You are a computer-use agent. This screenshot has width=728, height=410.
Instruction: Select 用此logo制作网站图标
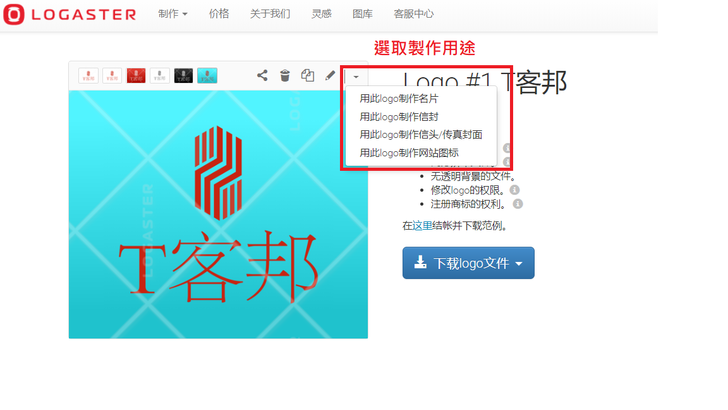[409, 153]
